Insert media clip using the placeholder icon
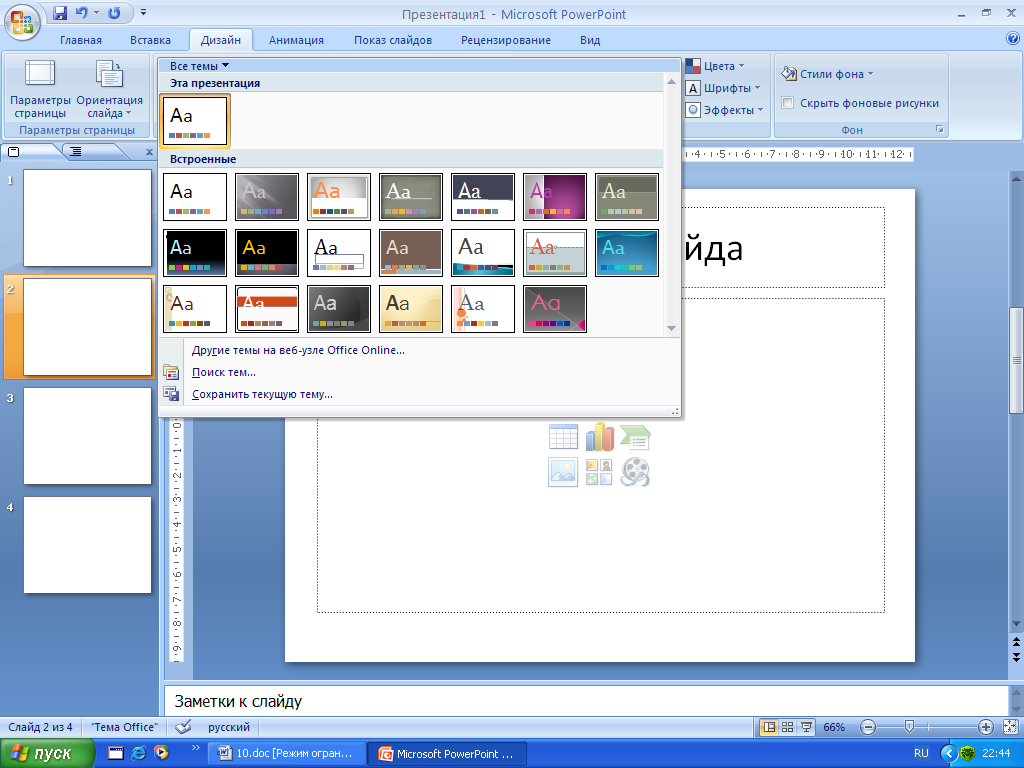Screen dimensions: 1024x768 [635, 472]
